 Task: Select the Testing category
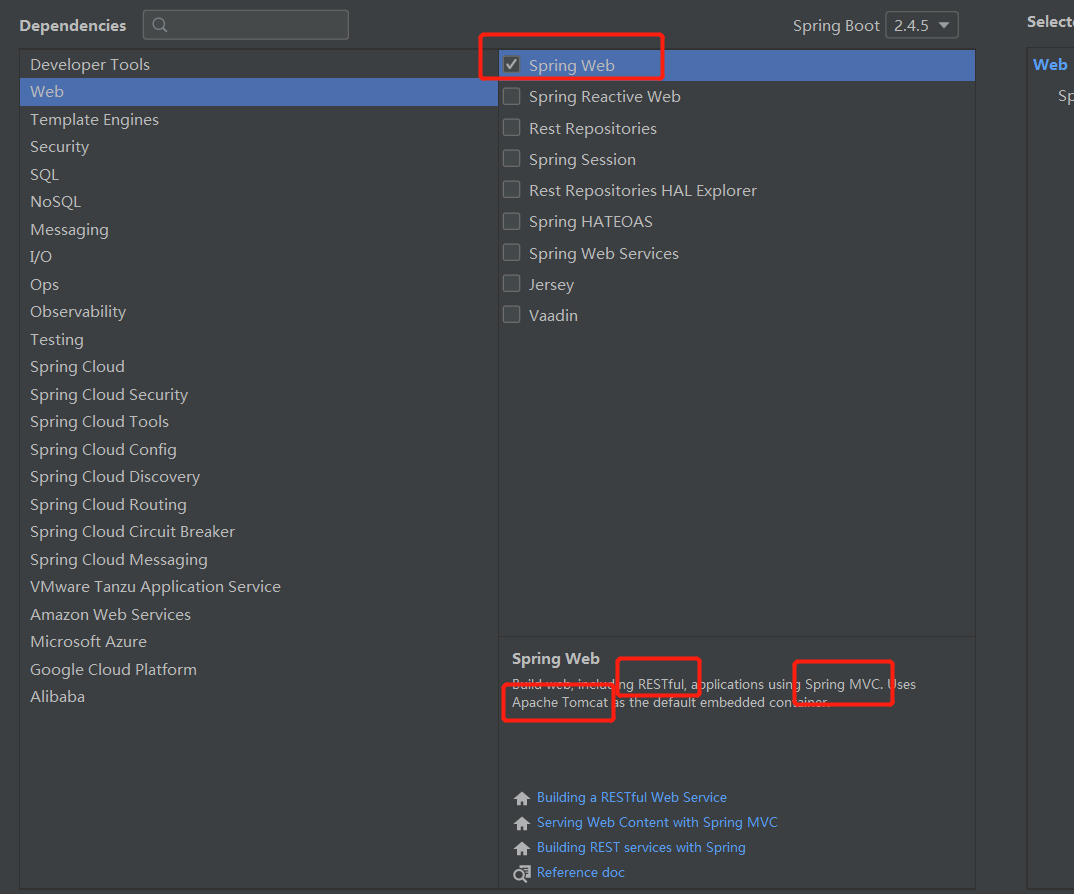[x=259, y=340]
